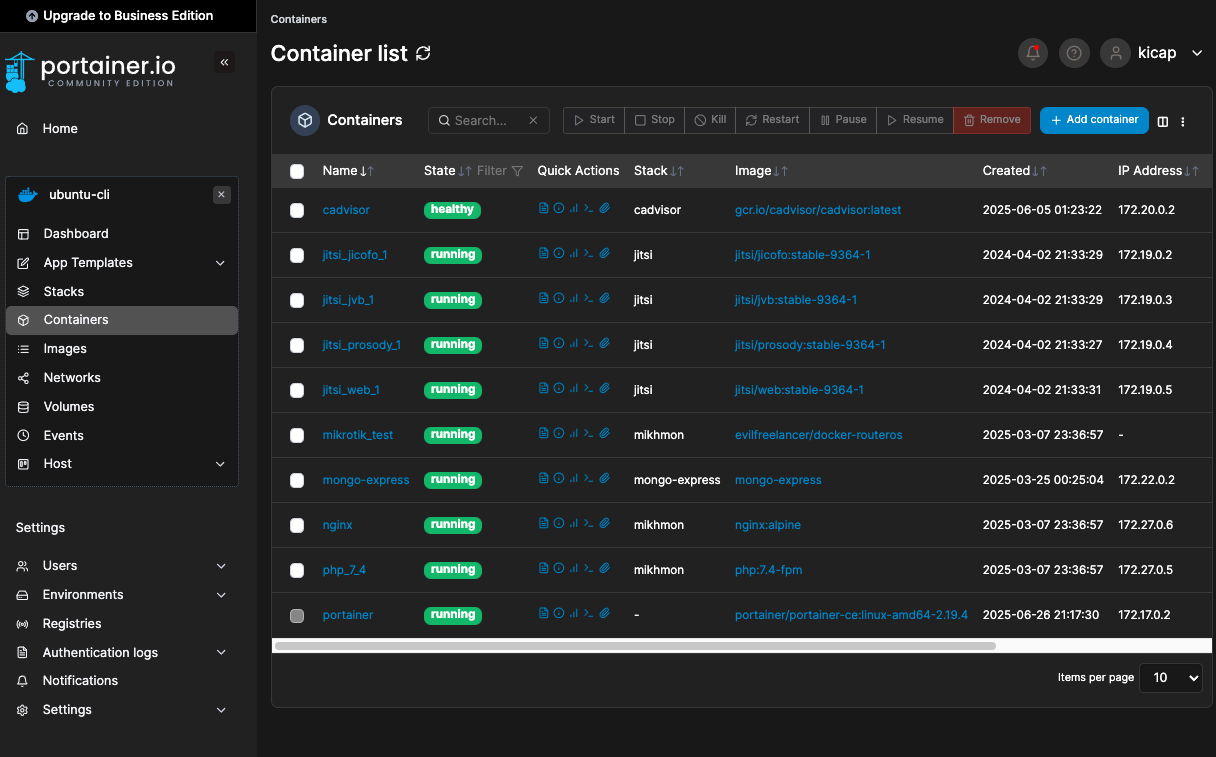Open exec console icon for php_7_4
The height and width of the screenshot is (757, 1216).
coord(589,569)
